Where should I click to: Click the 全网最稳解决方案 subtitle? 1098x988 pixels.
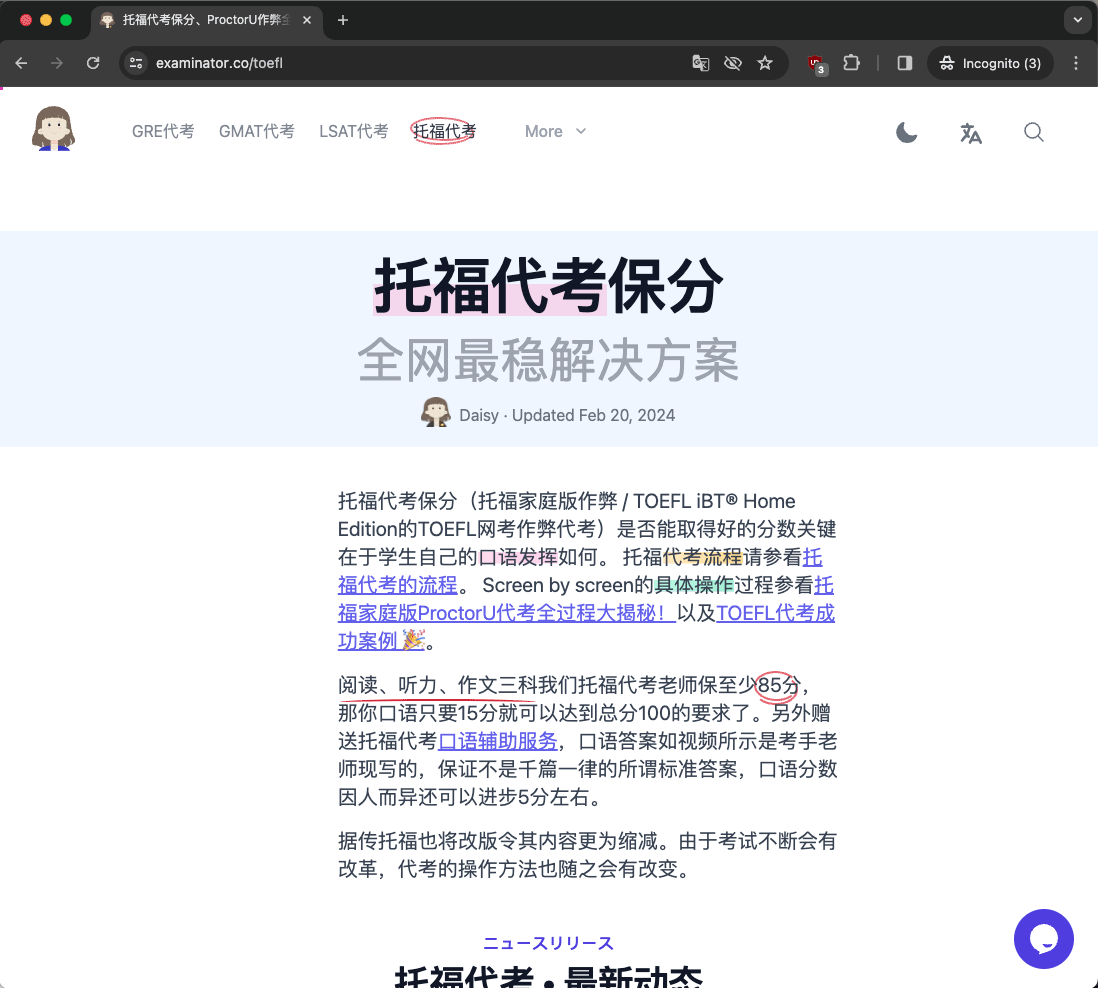[x=548, y=361]
